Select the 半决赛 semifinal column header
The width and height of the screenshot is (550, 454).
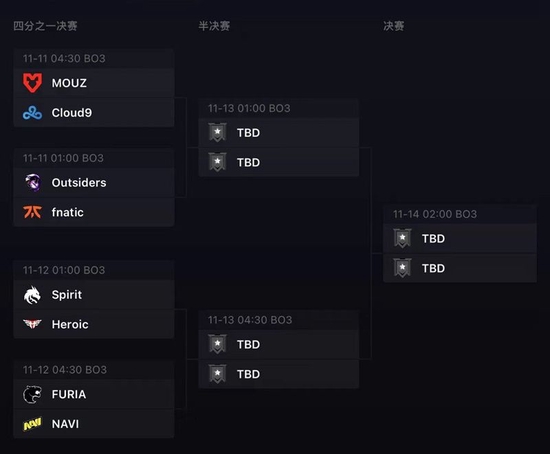pos(214,26)
